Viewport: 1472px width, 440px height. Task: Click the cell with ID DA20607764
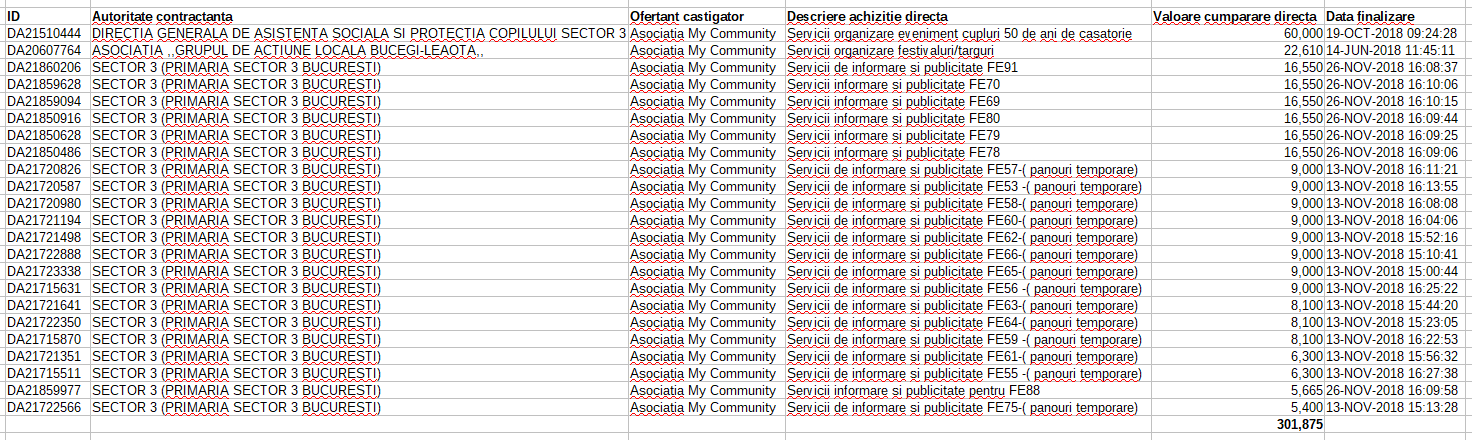[x=43, y=51]
